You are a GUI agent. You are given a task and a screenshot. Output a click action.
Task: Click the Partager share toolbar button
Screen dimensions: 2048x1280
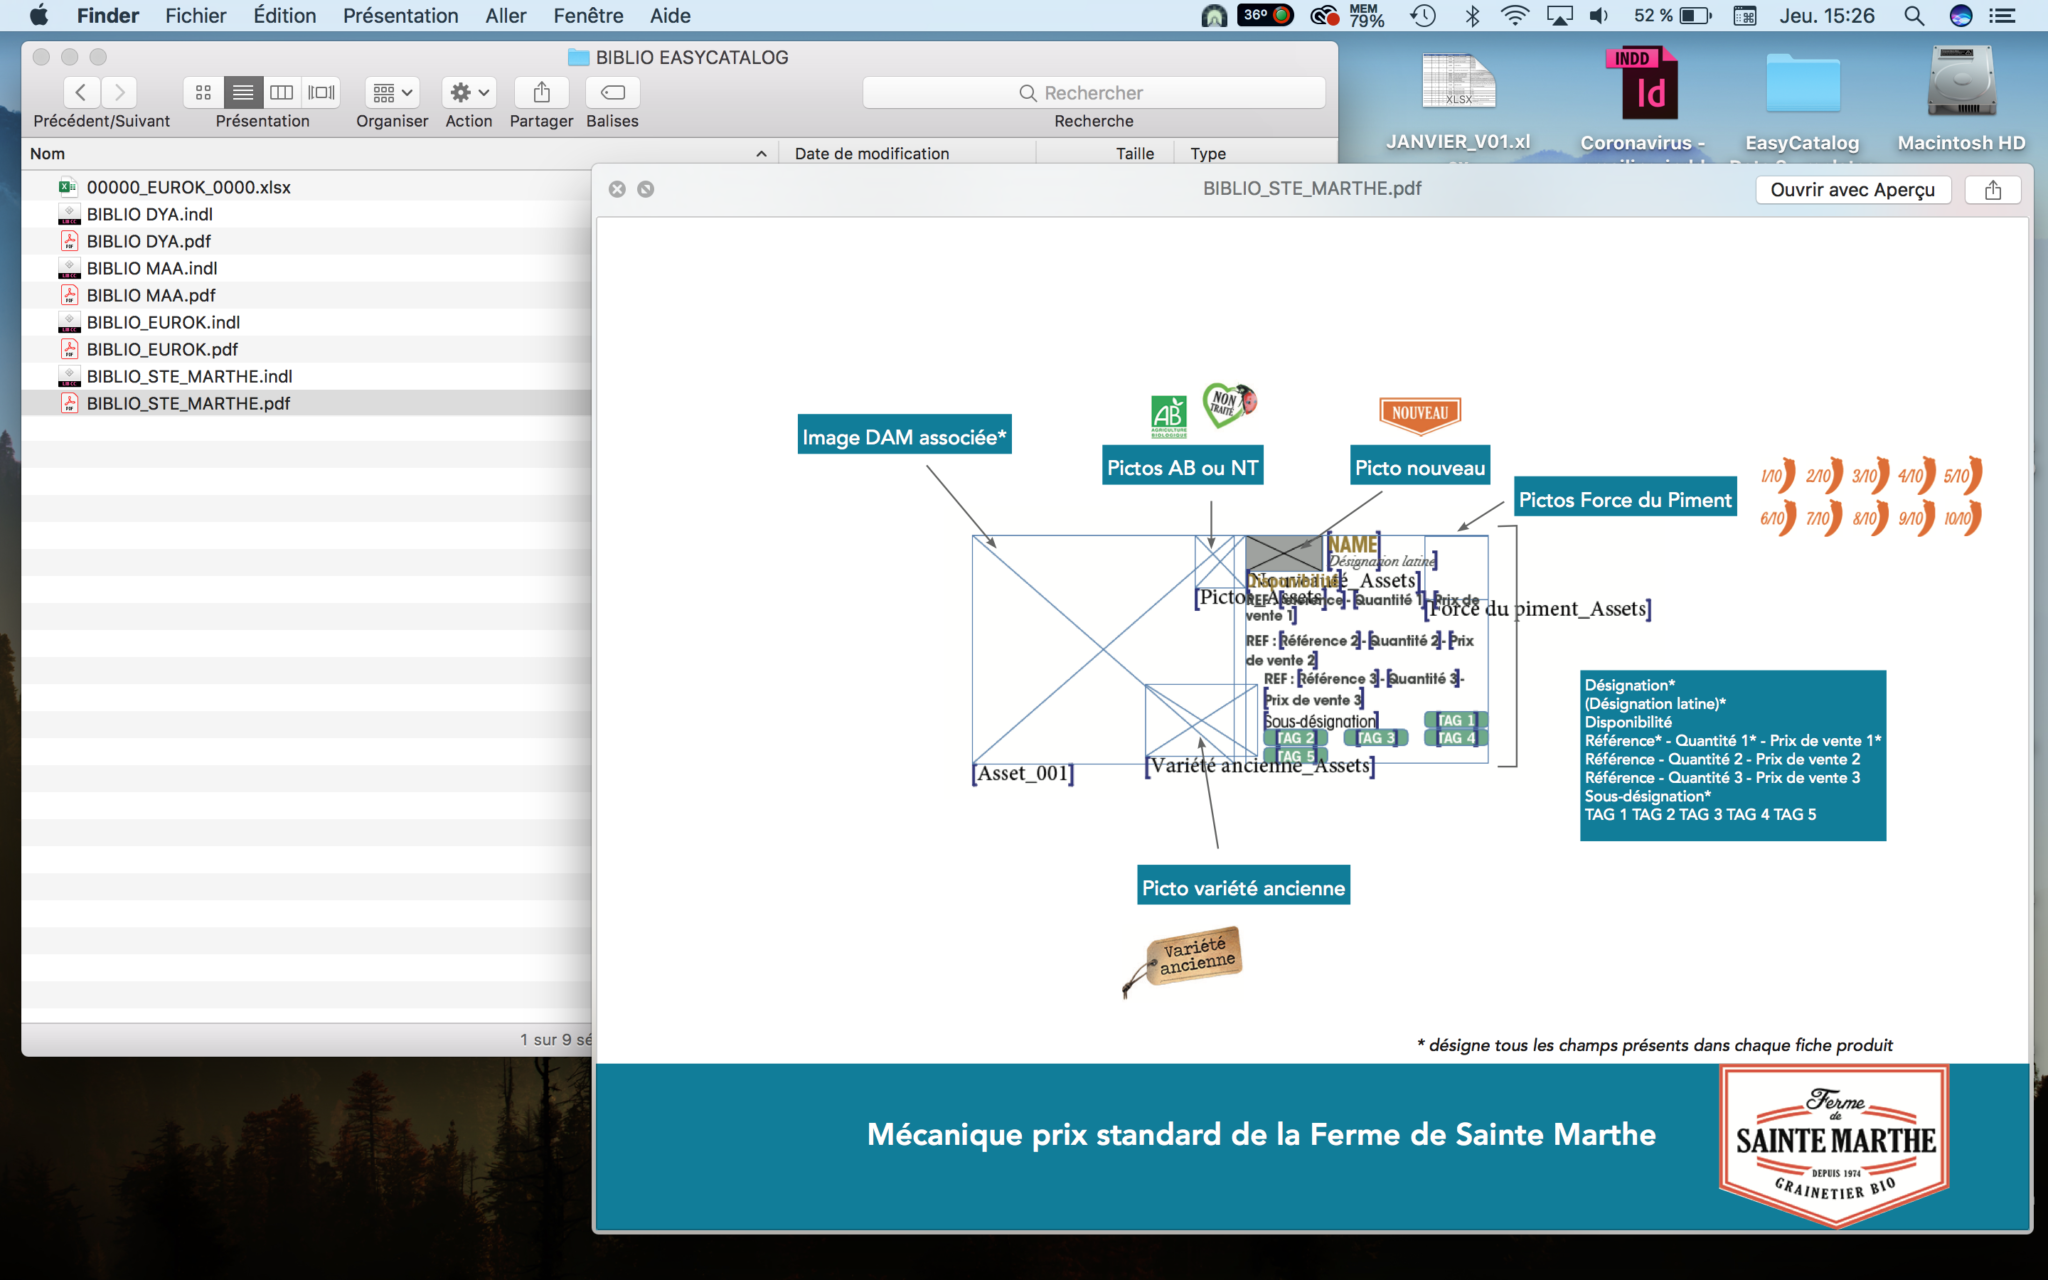[x=541, y=92]
